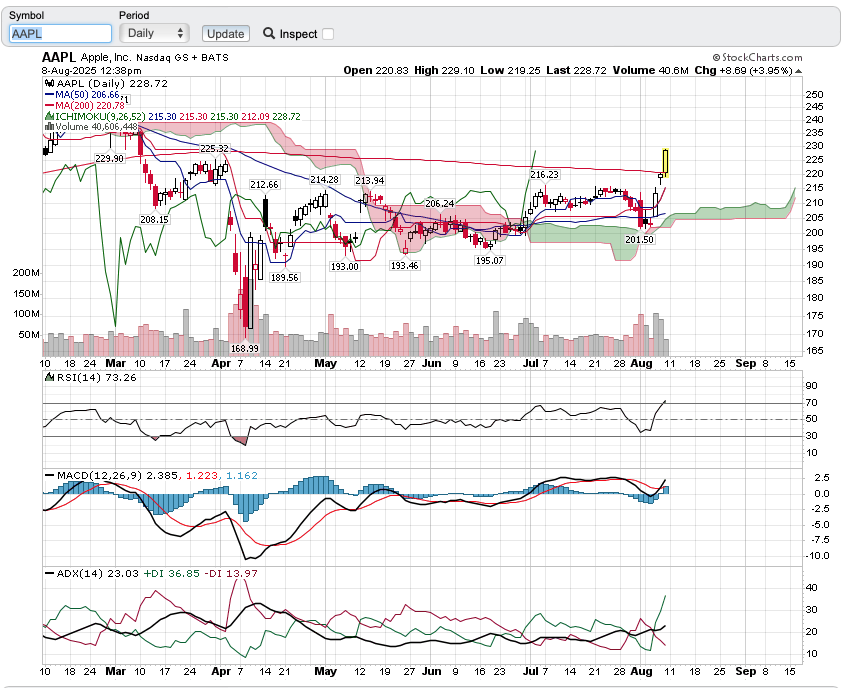Click the MACD(12,26,9) legend line marker
The image size is (841, 688).
[49, 475]
